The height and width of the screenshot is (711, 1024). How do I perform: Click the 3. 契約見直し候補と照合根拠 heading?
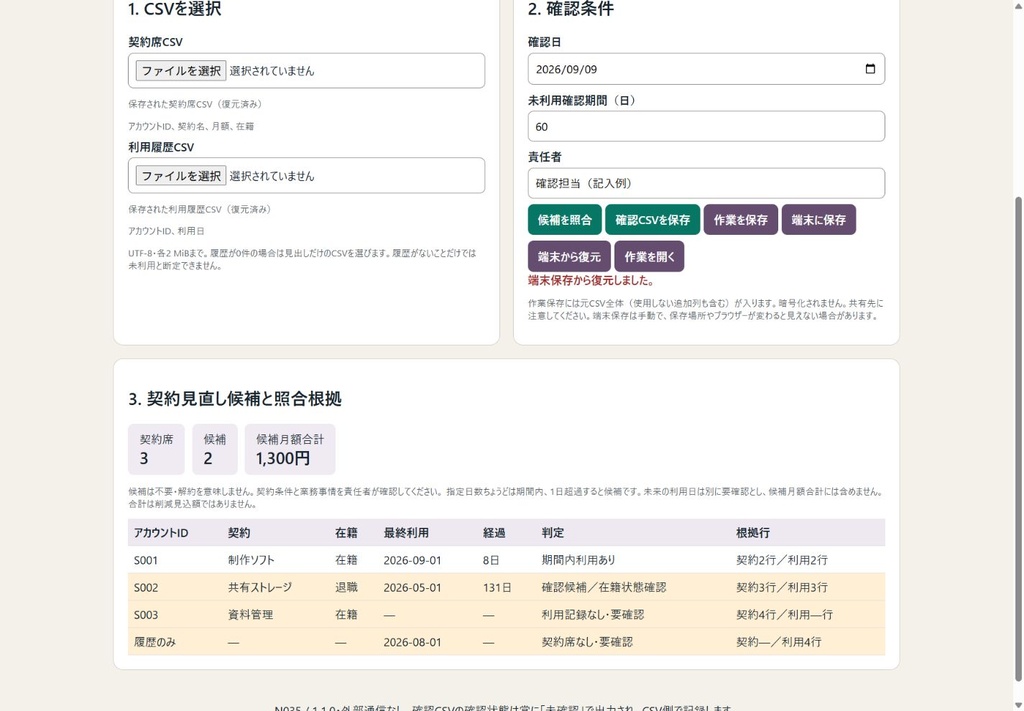point(234,399)
